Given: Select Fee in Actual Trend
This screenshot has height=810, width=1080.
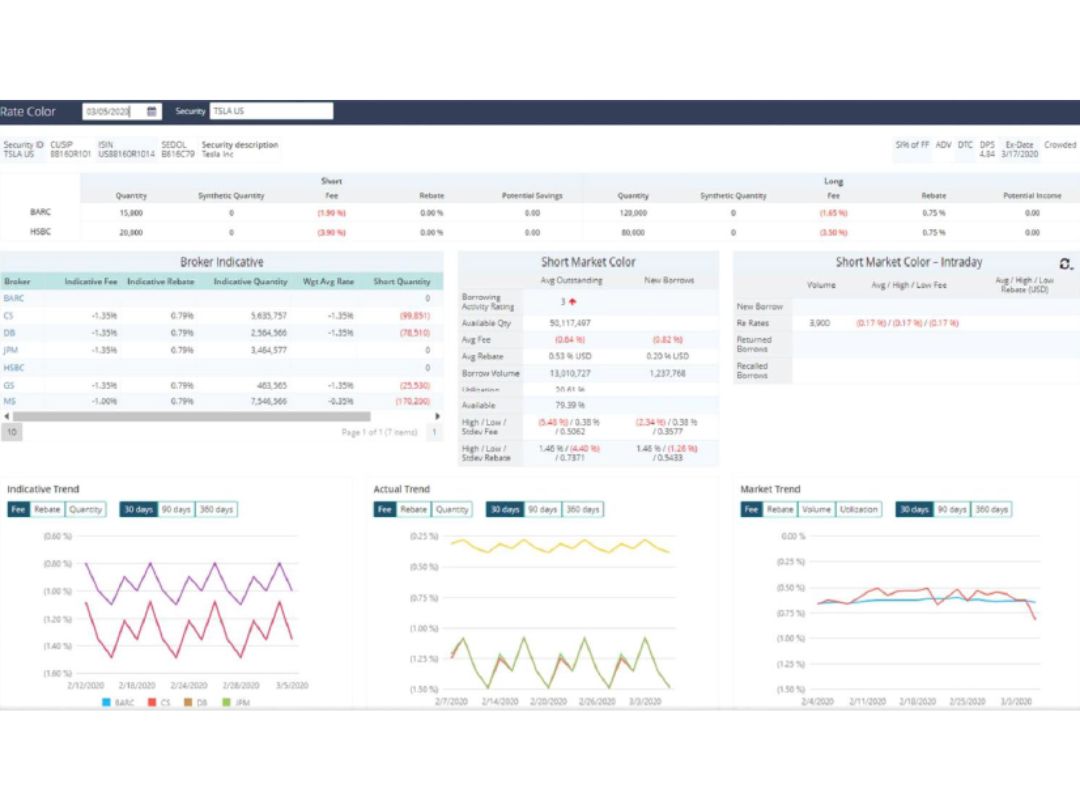Looking at the screenshot, I should click(x=384, y=510).
